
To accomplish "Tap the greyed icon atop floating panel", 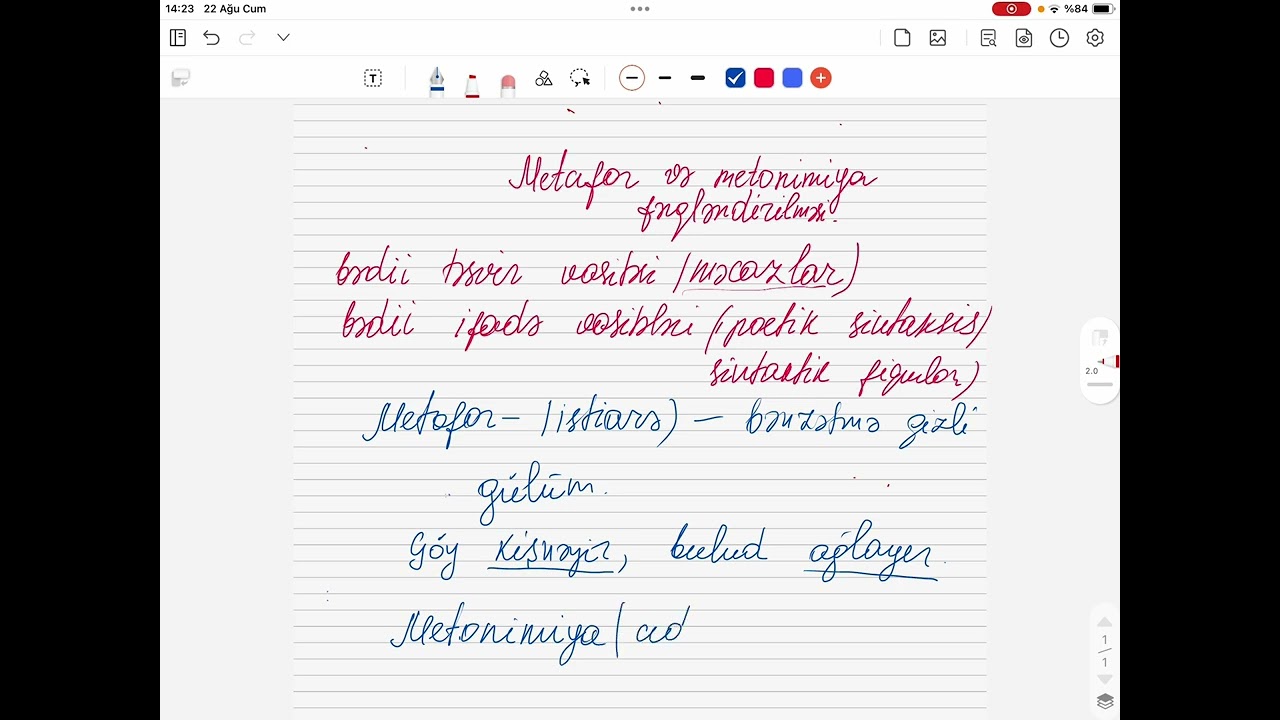I will pos(1100,338).
